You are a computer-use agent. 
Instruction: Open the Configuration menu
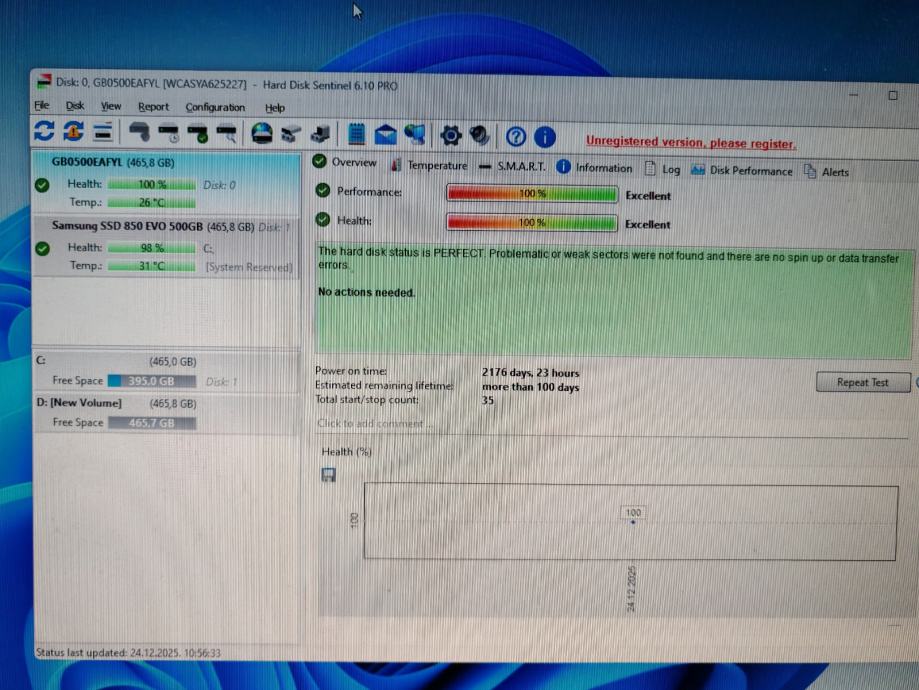click(215, 108)
